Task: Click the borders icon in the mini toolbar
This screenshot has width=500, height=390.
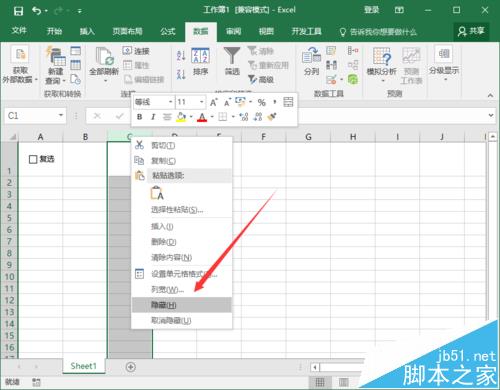Action: (223, 117)
